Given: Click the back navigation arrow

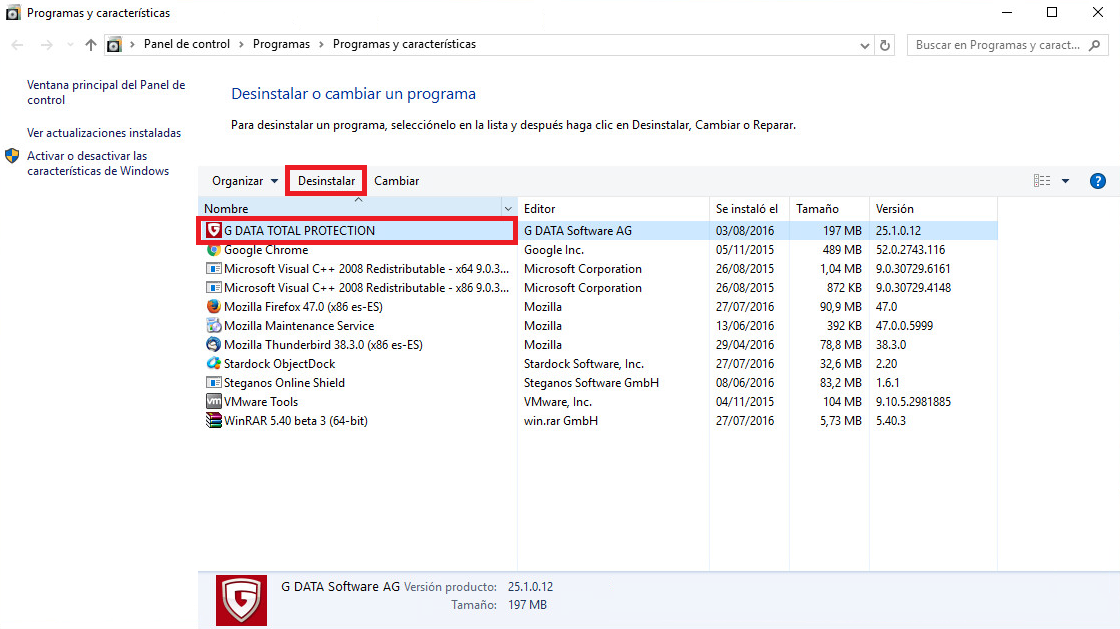Looking at the screenshot, I should [x=16, y=44].
